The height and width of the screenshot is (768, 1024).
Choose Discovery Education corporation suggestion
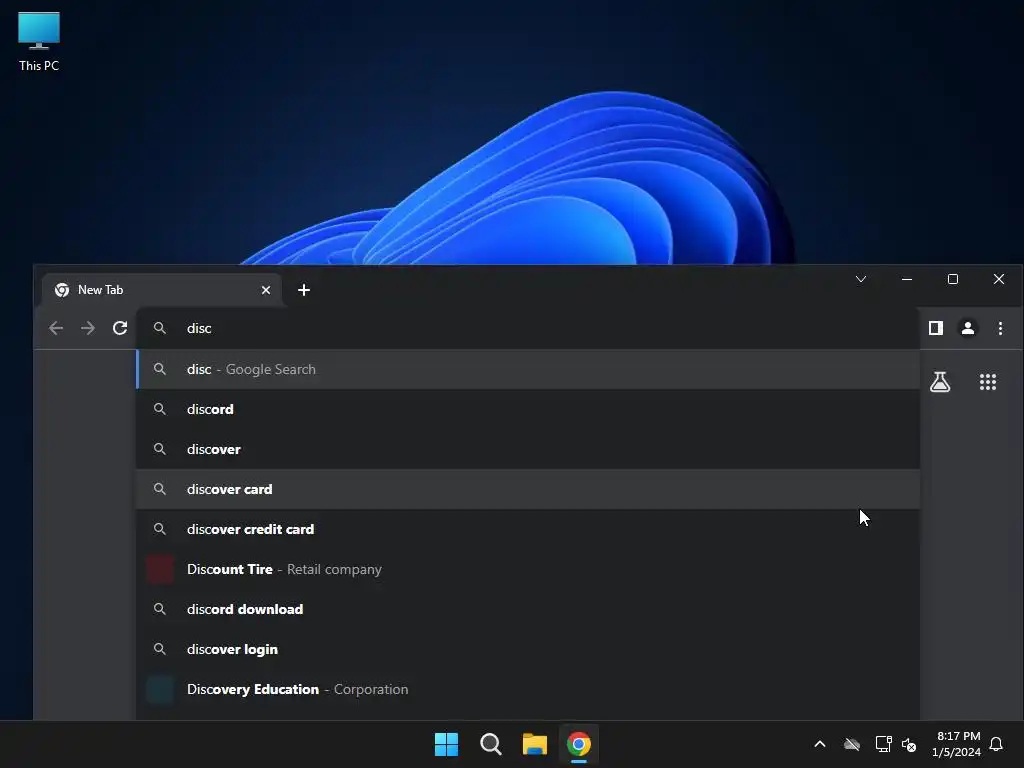(528, 689)
